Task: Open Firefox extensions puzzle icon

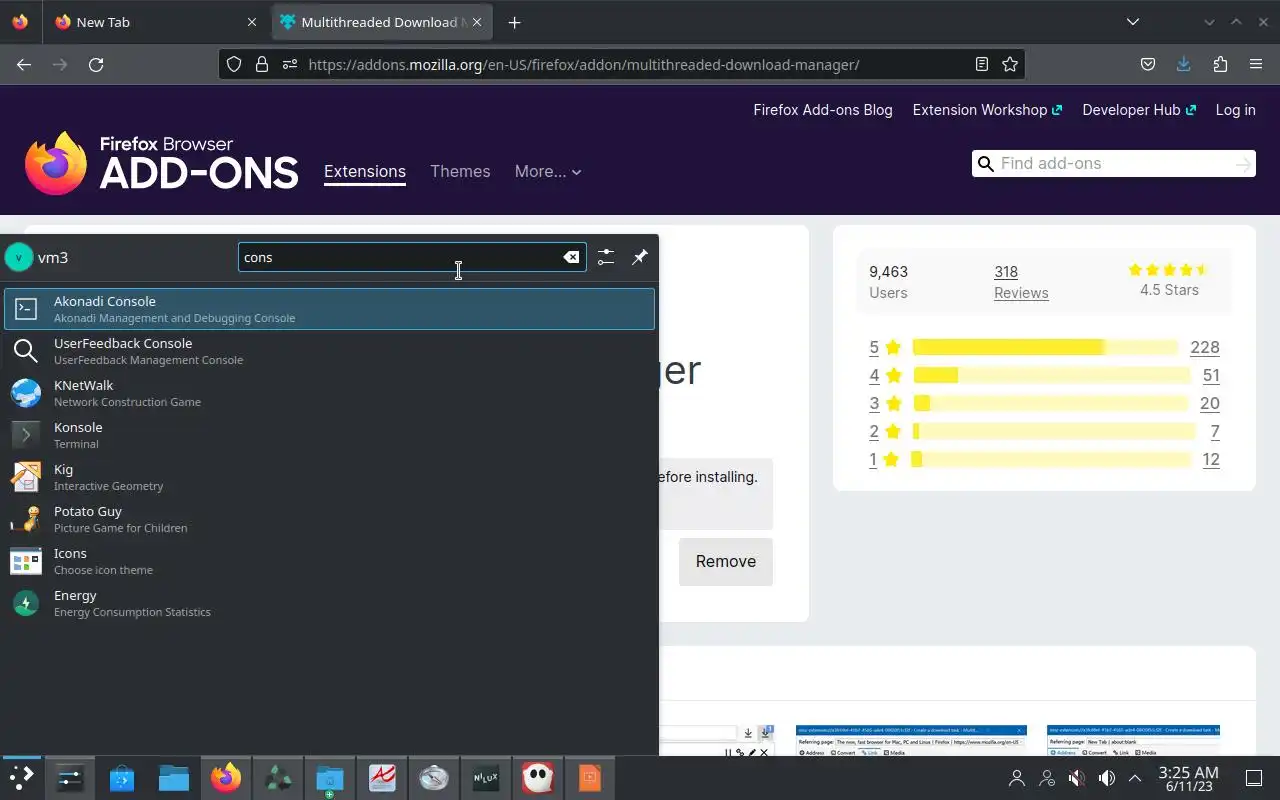Action: pyautogui.click(x=1220, y=64)
